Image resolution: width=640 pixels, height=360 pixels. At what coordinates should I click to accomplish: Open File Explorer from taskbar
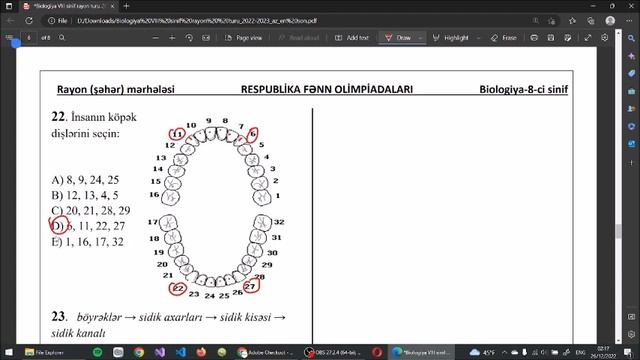(44, 352)
